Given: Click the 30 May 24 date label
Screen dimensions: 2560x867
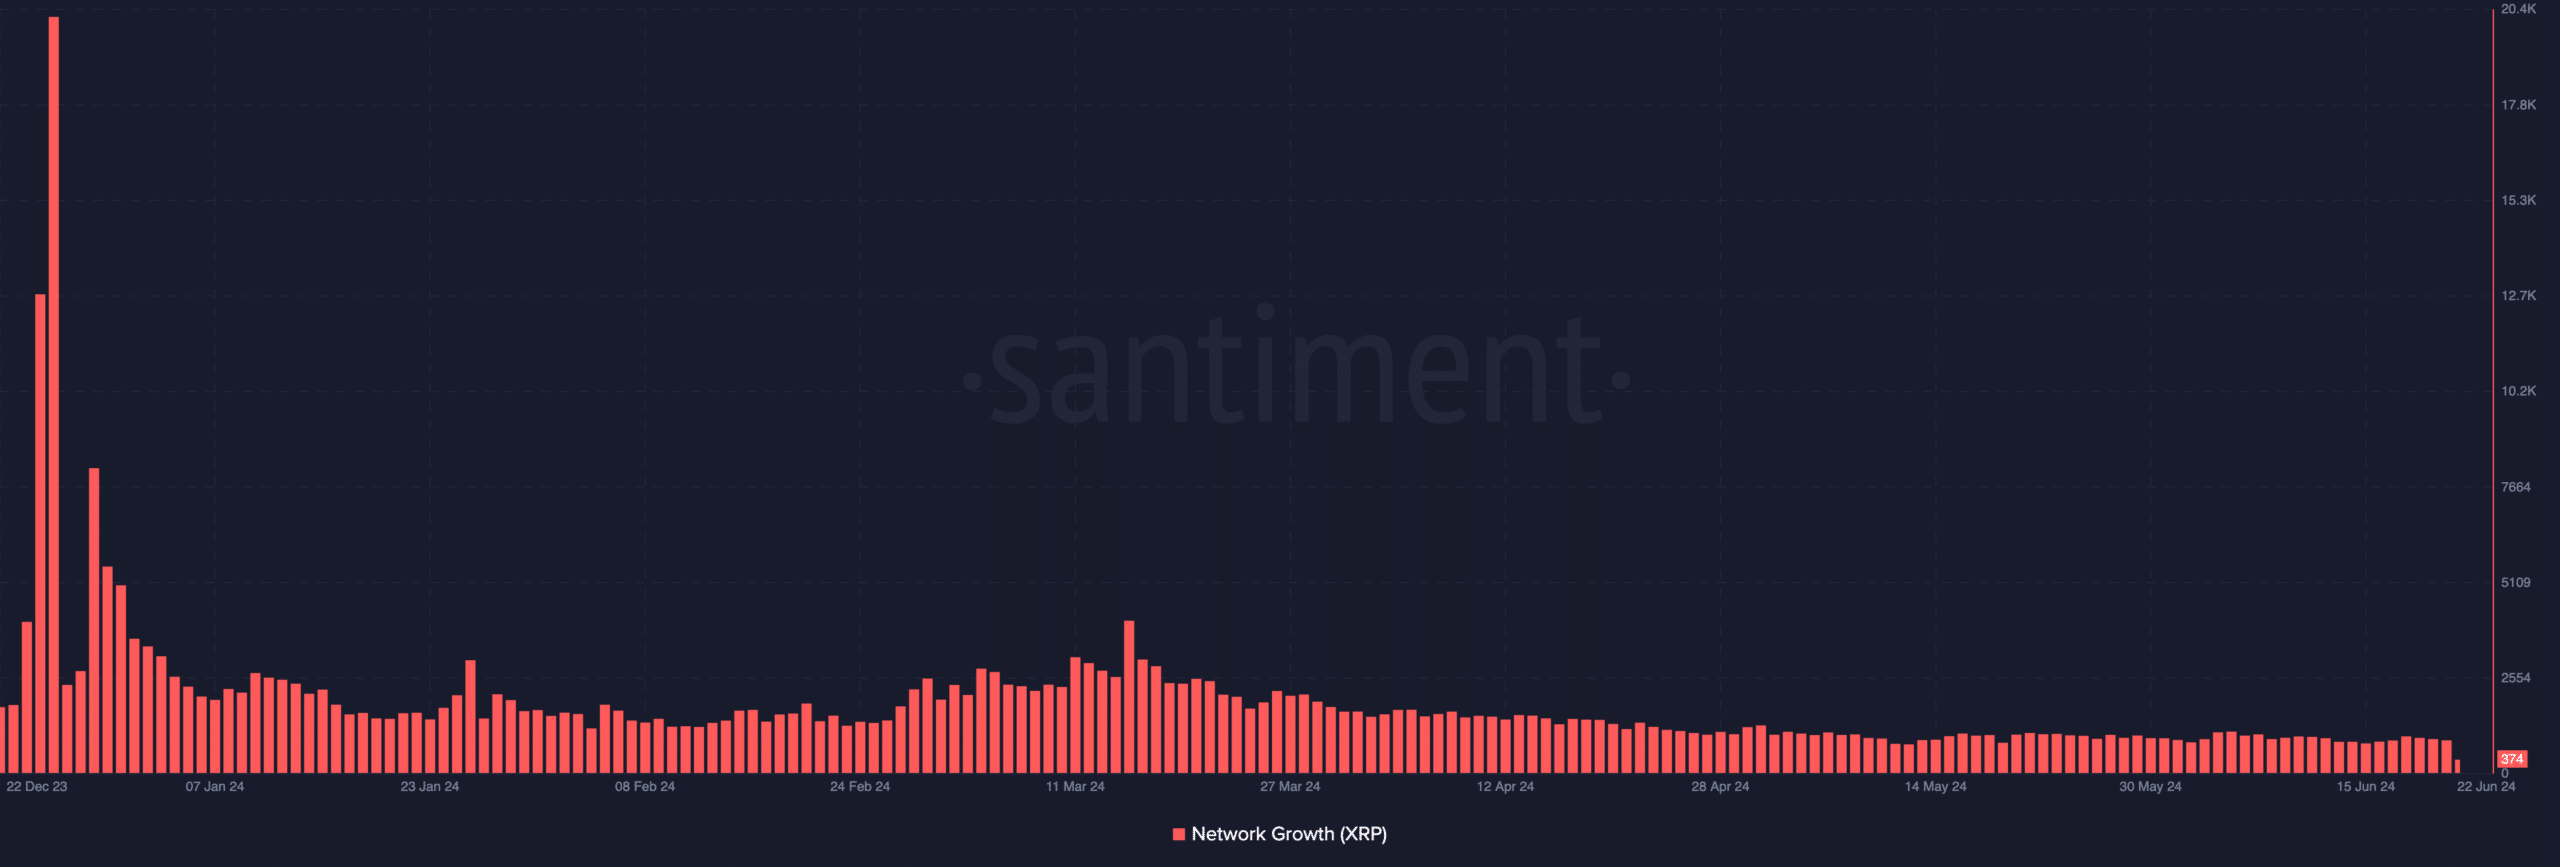Looking at the screenshot, I should click(2150, 787).
